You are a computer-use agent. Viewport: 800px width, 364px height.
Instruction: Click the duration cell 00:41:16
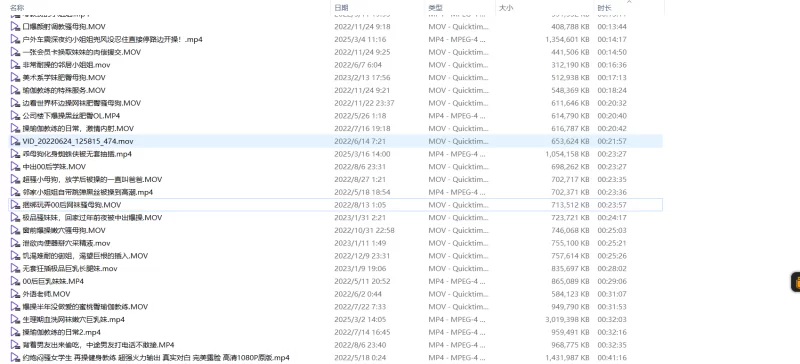coord(612,358)
